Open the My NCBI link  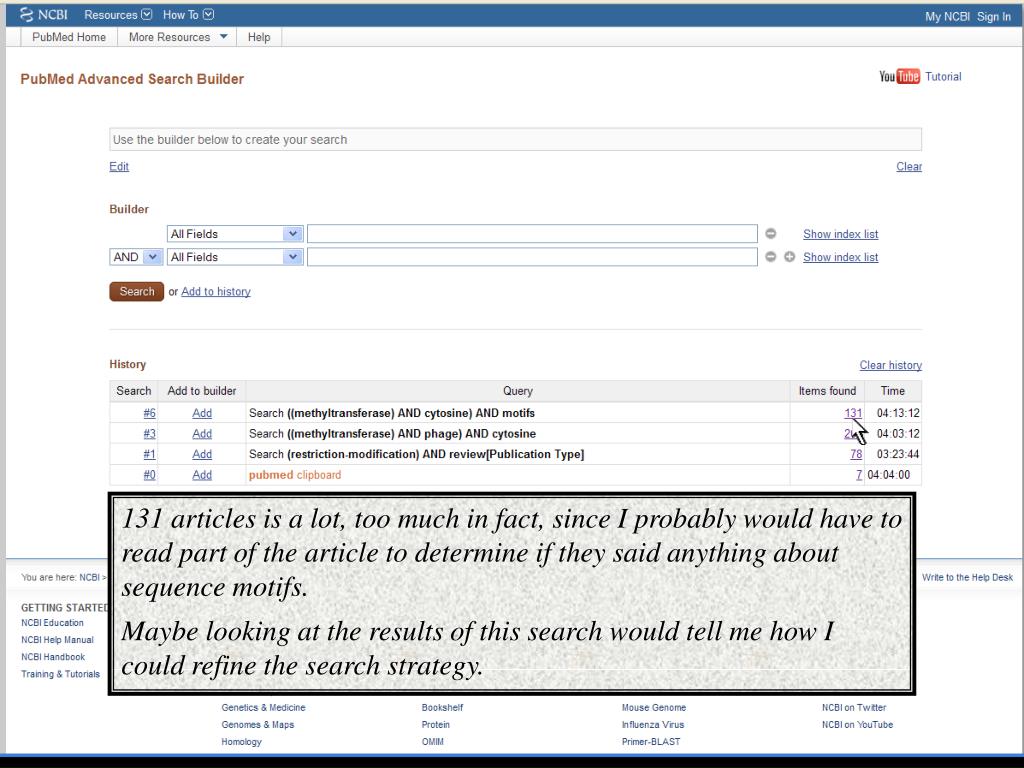click(947, 16)
